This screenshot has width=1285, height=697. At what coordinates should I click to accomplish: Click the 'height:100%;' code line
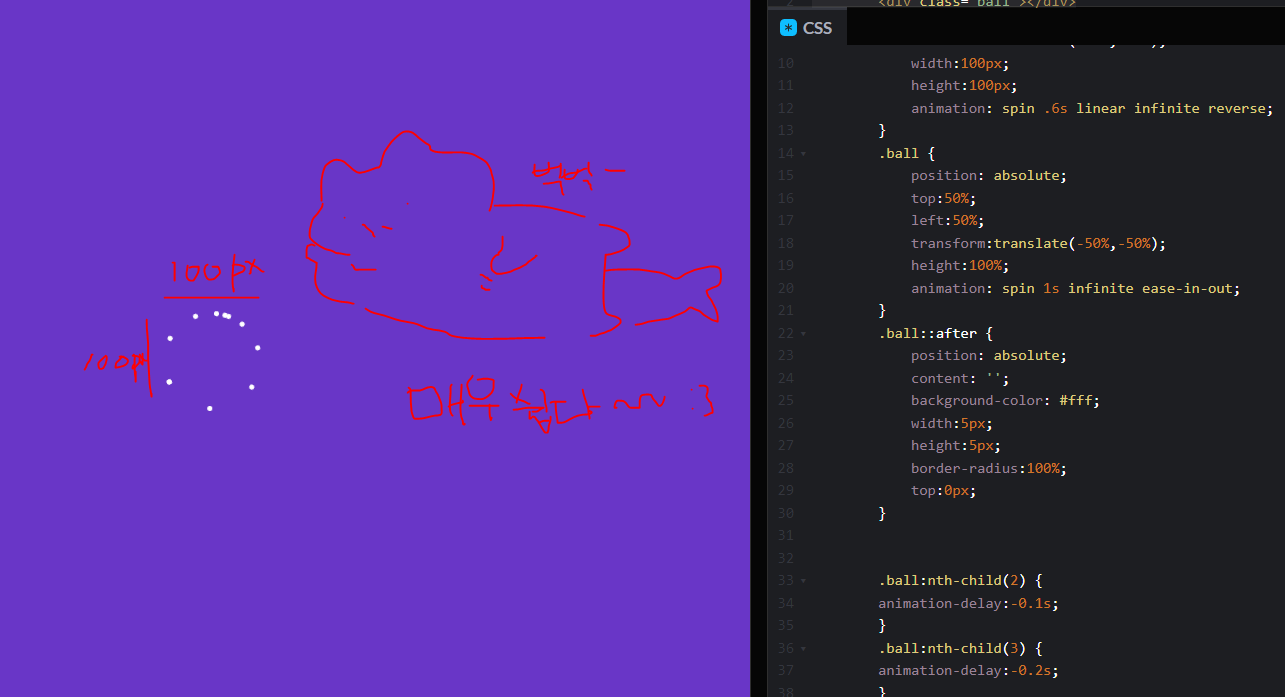pos(960,265)
